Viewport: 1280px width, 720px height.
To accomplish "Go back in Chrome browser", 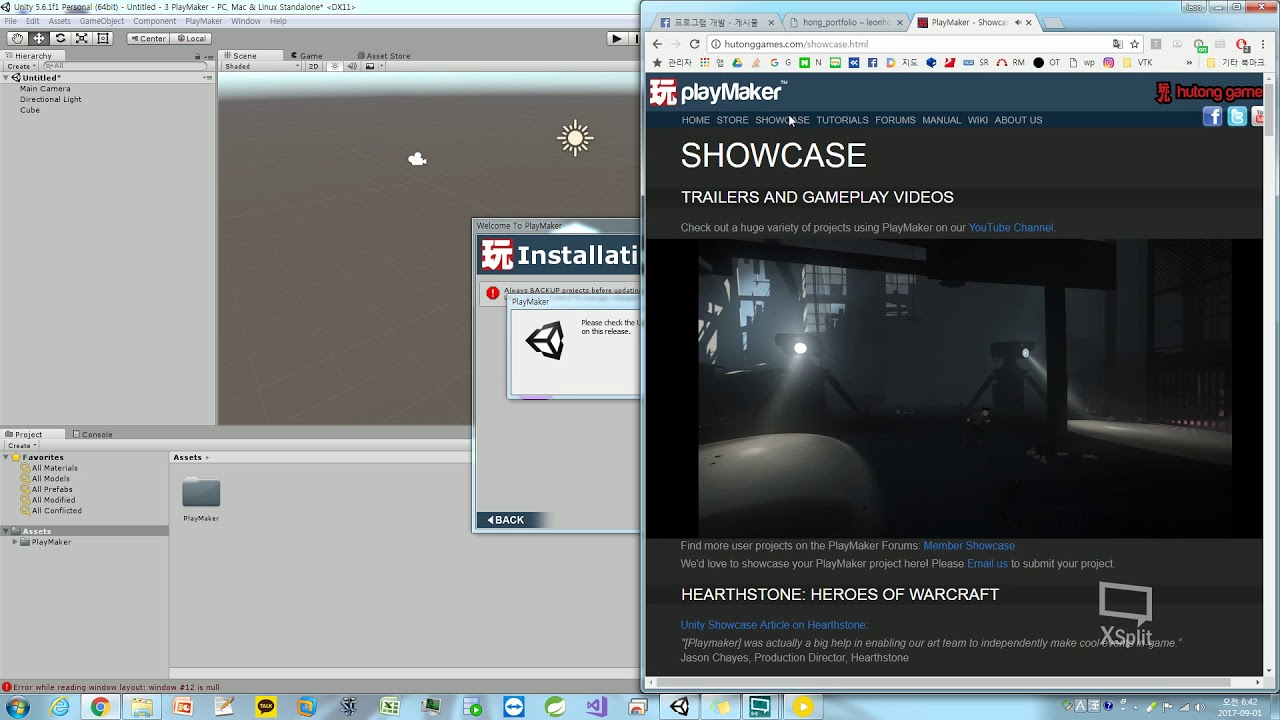I will pos(657,44).
